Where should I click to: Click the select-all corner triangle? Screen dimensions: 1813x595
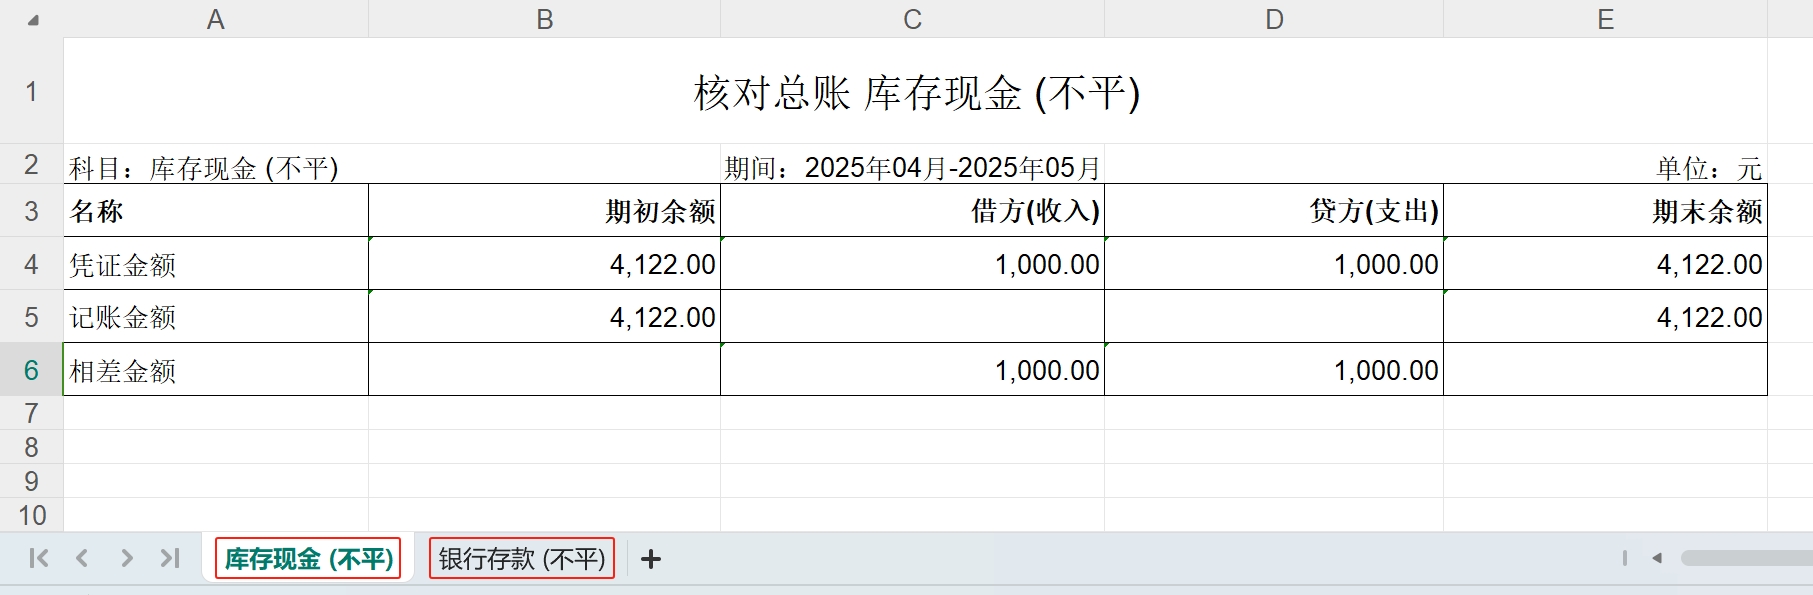click(x=33, y=20)
